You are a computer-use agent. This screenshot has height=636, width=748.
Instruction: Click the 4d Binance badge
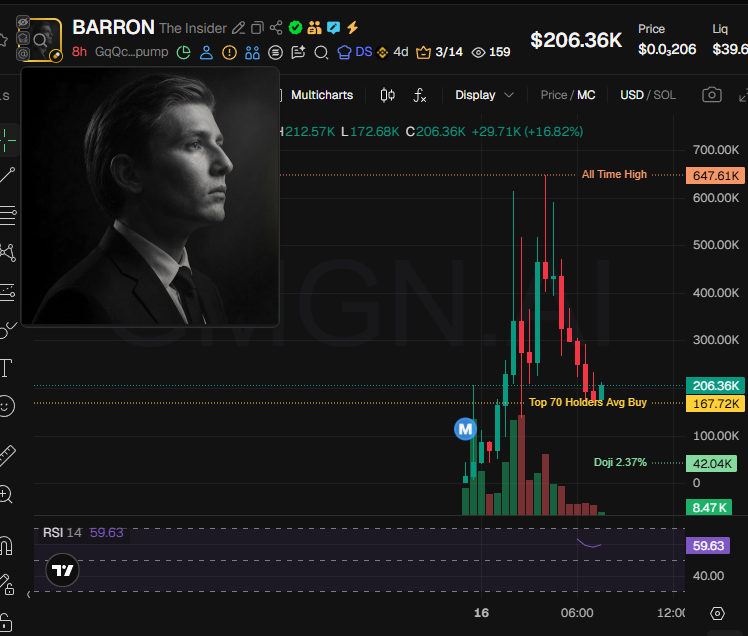click(393, 52)
